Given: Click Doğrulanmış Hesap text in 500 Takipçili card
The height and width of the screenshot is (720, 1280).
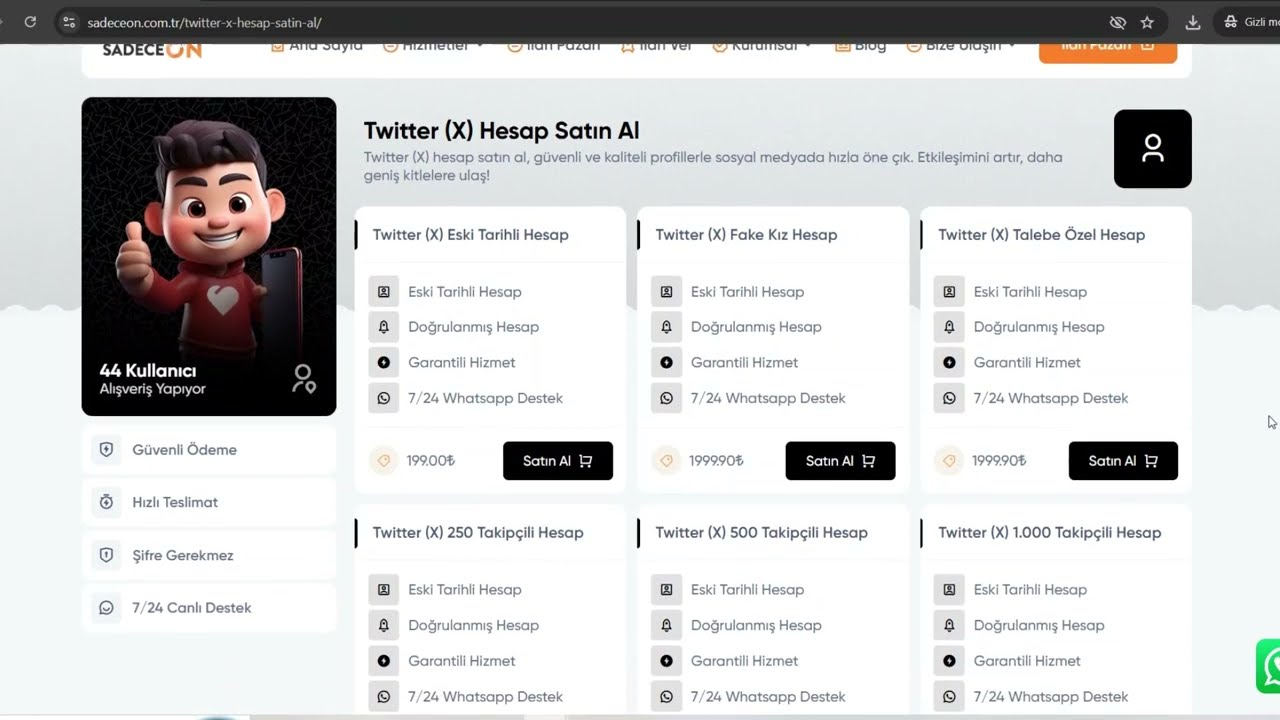Looking at the screenshot, I should [756, 625].
